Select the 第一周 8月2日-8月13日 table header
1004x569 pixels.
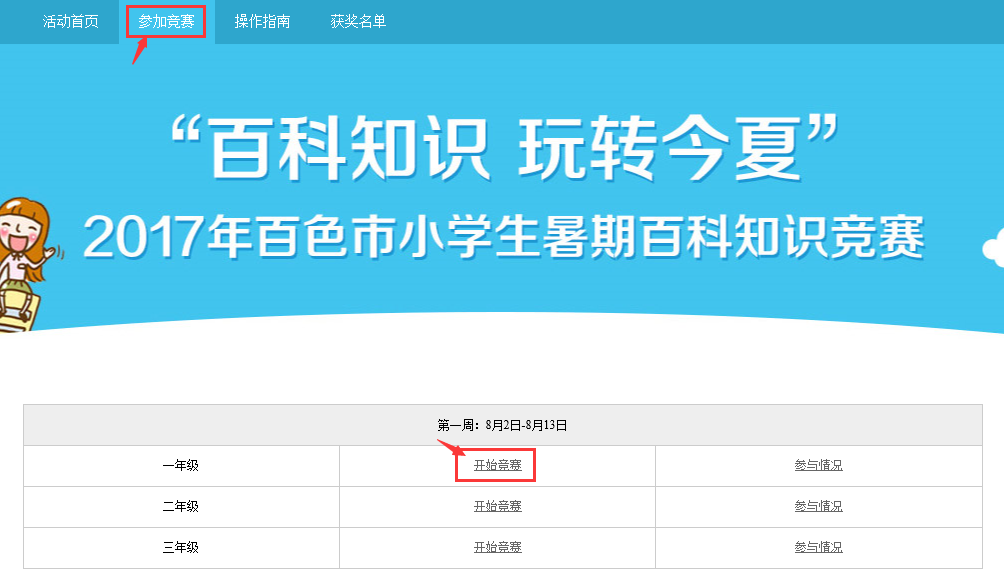pos(502,425)
